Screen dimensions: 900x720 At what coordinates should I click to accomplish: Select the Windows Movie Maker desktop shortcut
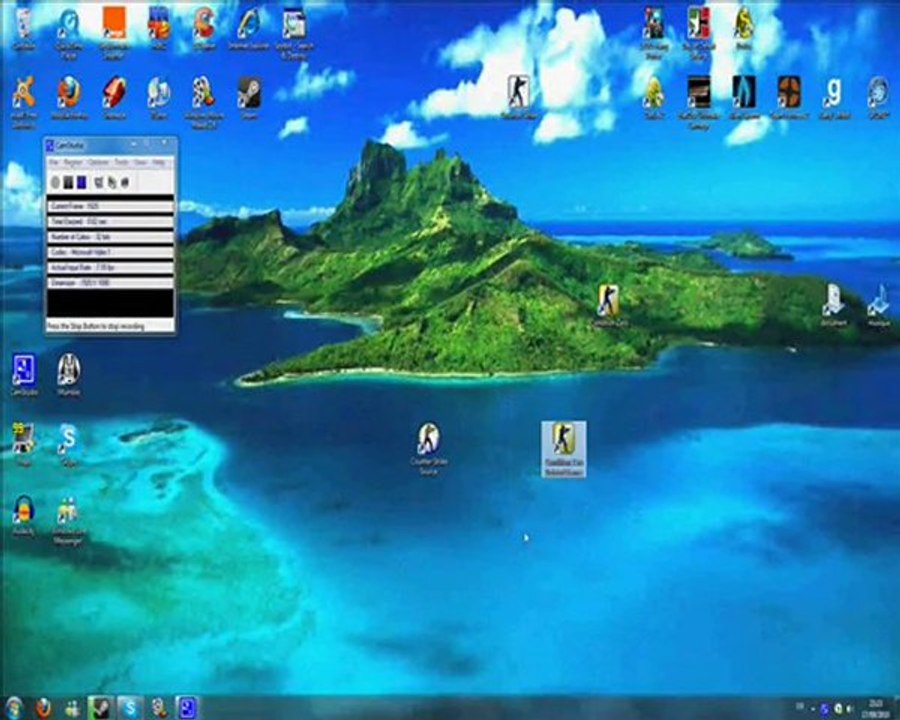(x=204, y=102)
